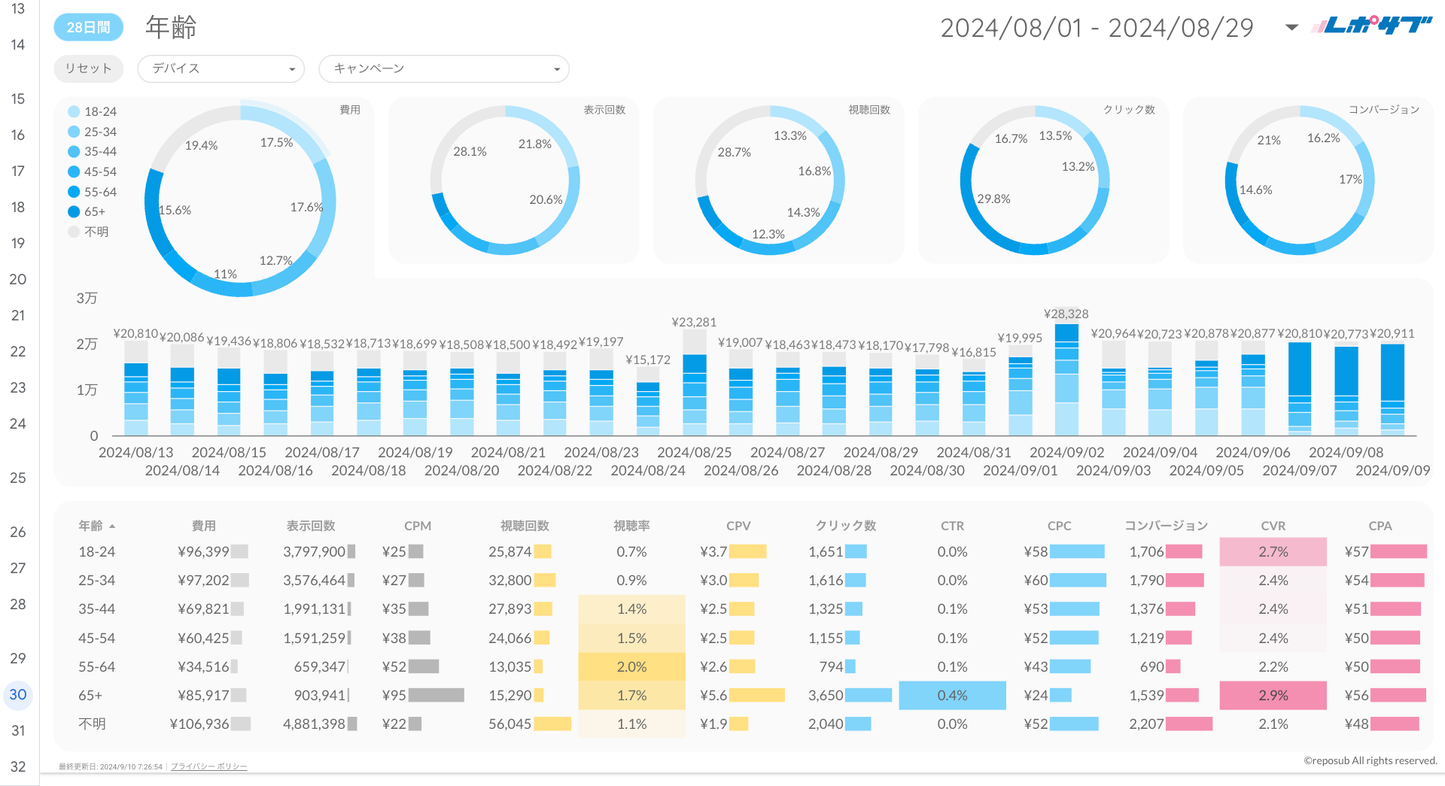Click the 19.4% label in 費用 donut
This screenshot has width=1445, height=786.
click(x=201, y=146)
